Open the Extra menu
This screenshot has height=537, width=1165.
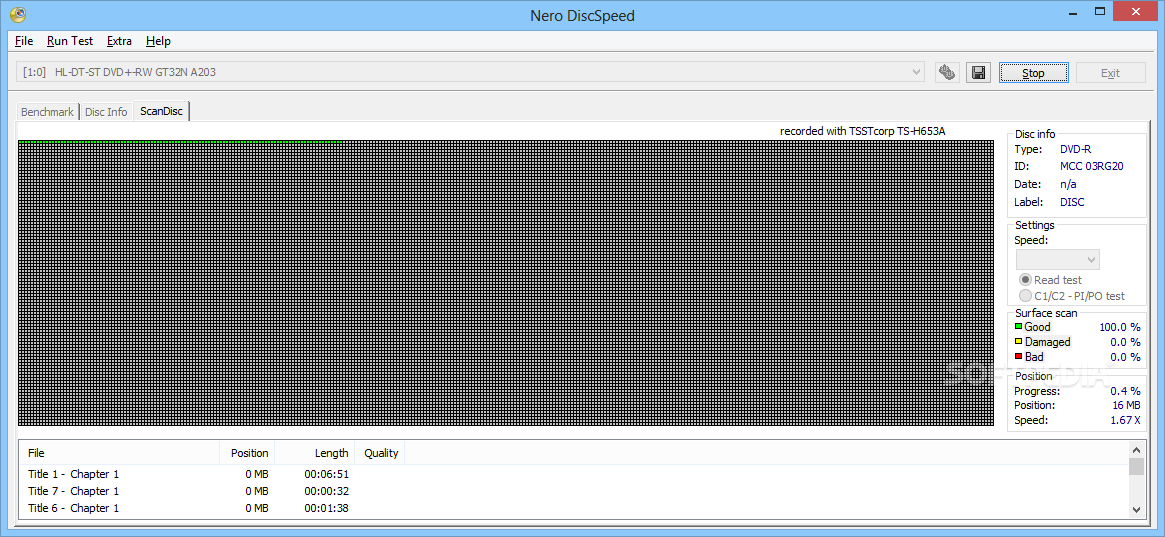119,41
